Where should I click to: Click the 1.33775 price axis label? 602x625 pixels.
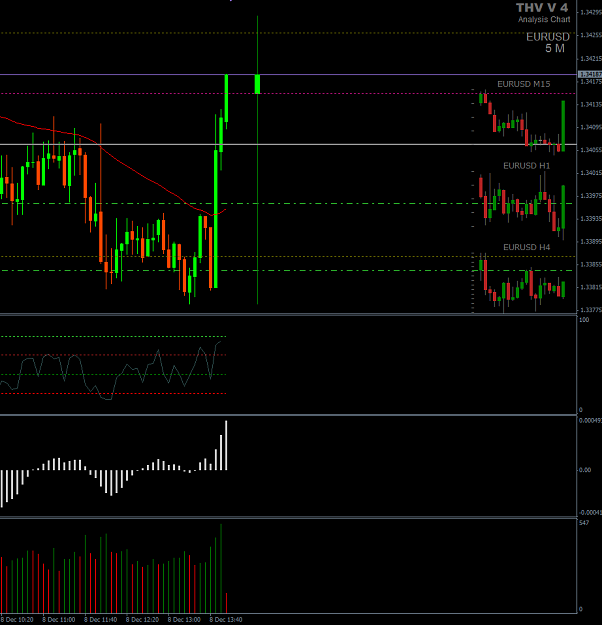[x=591, y=310]
